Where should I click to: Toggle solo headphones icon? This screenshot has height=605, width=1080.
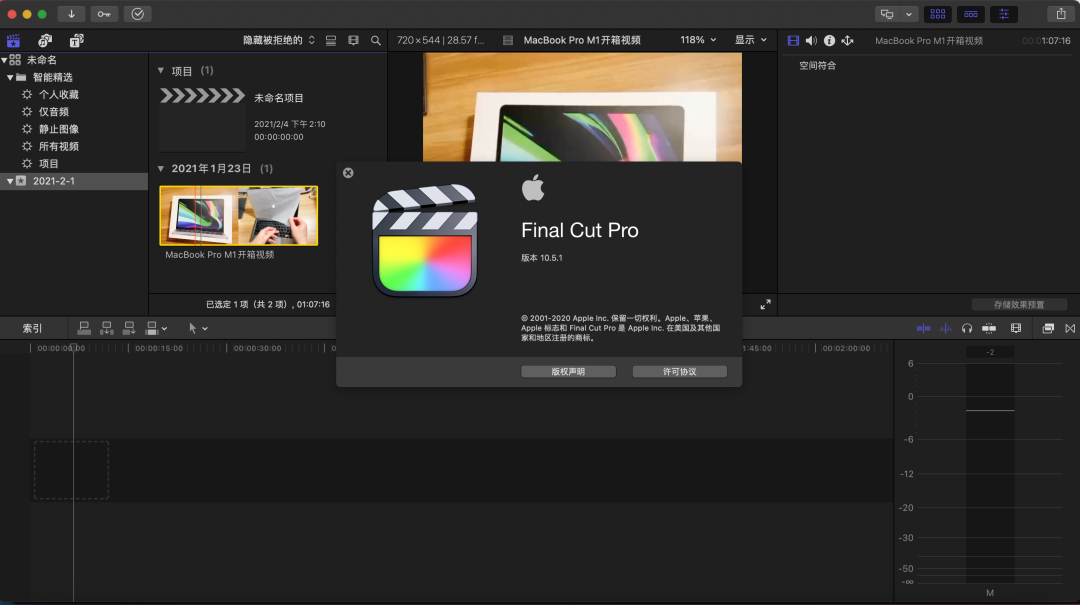(x=967, y=329)
